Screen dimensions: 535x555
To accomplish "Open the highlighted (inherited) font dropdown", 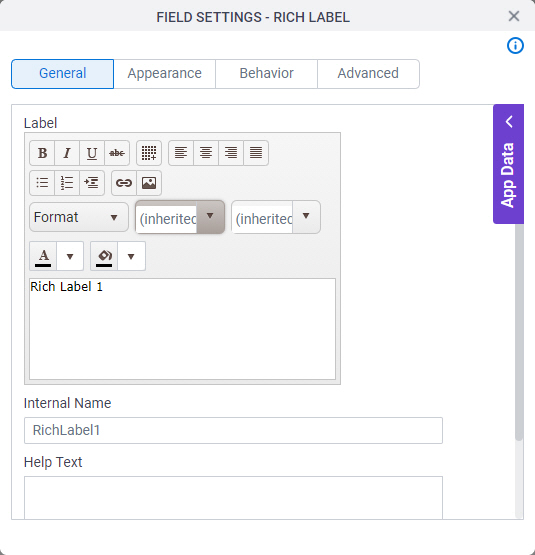I will (x=180, y=217).
